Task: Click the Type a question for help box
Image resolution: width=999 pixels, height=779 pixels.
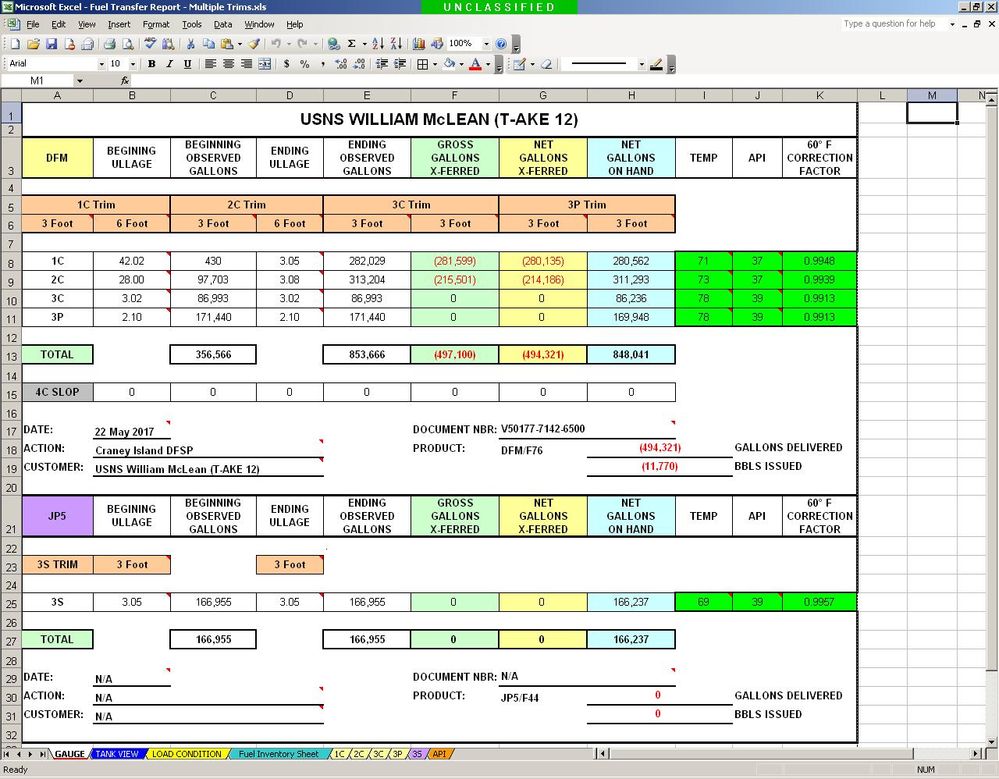Action: click(x=894, y=24)
